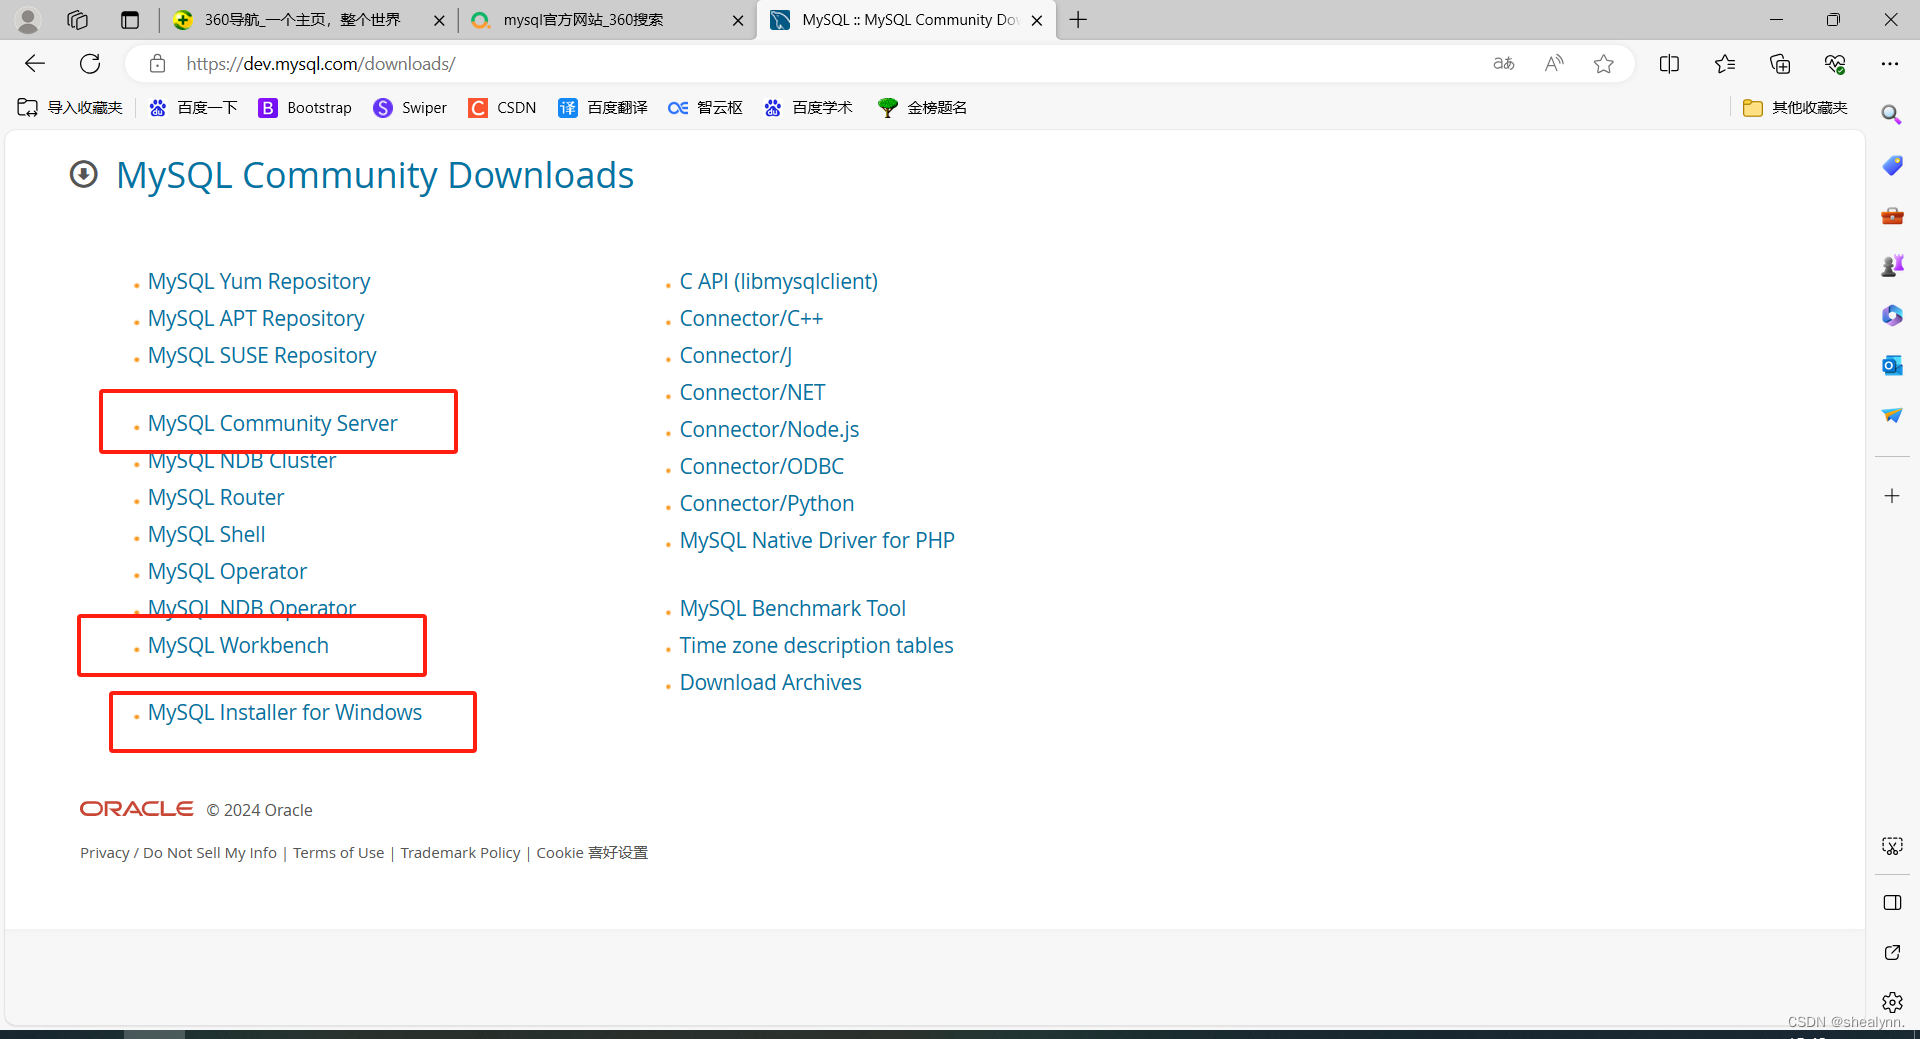Image resolution: width=1920 pixels, height=1039 pixels.
Task: Open MySQL Installer for Windows link
Action: pyautogui.click(x=285, y=712)
